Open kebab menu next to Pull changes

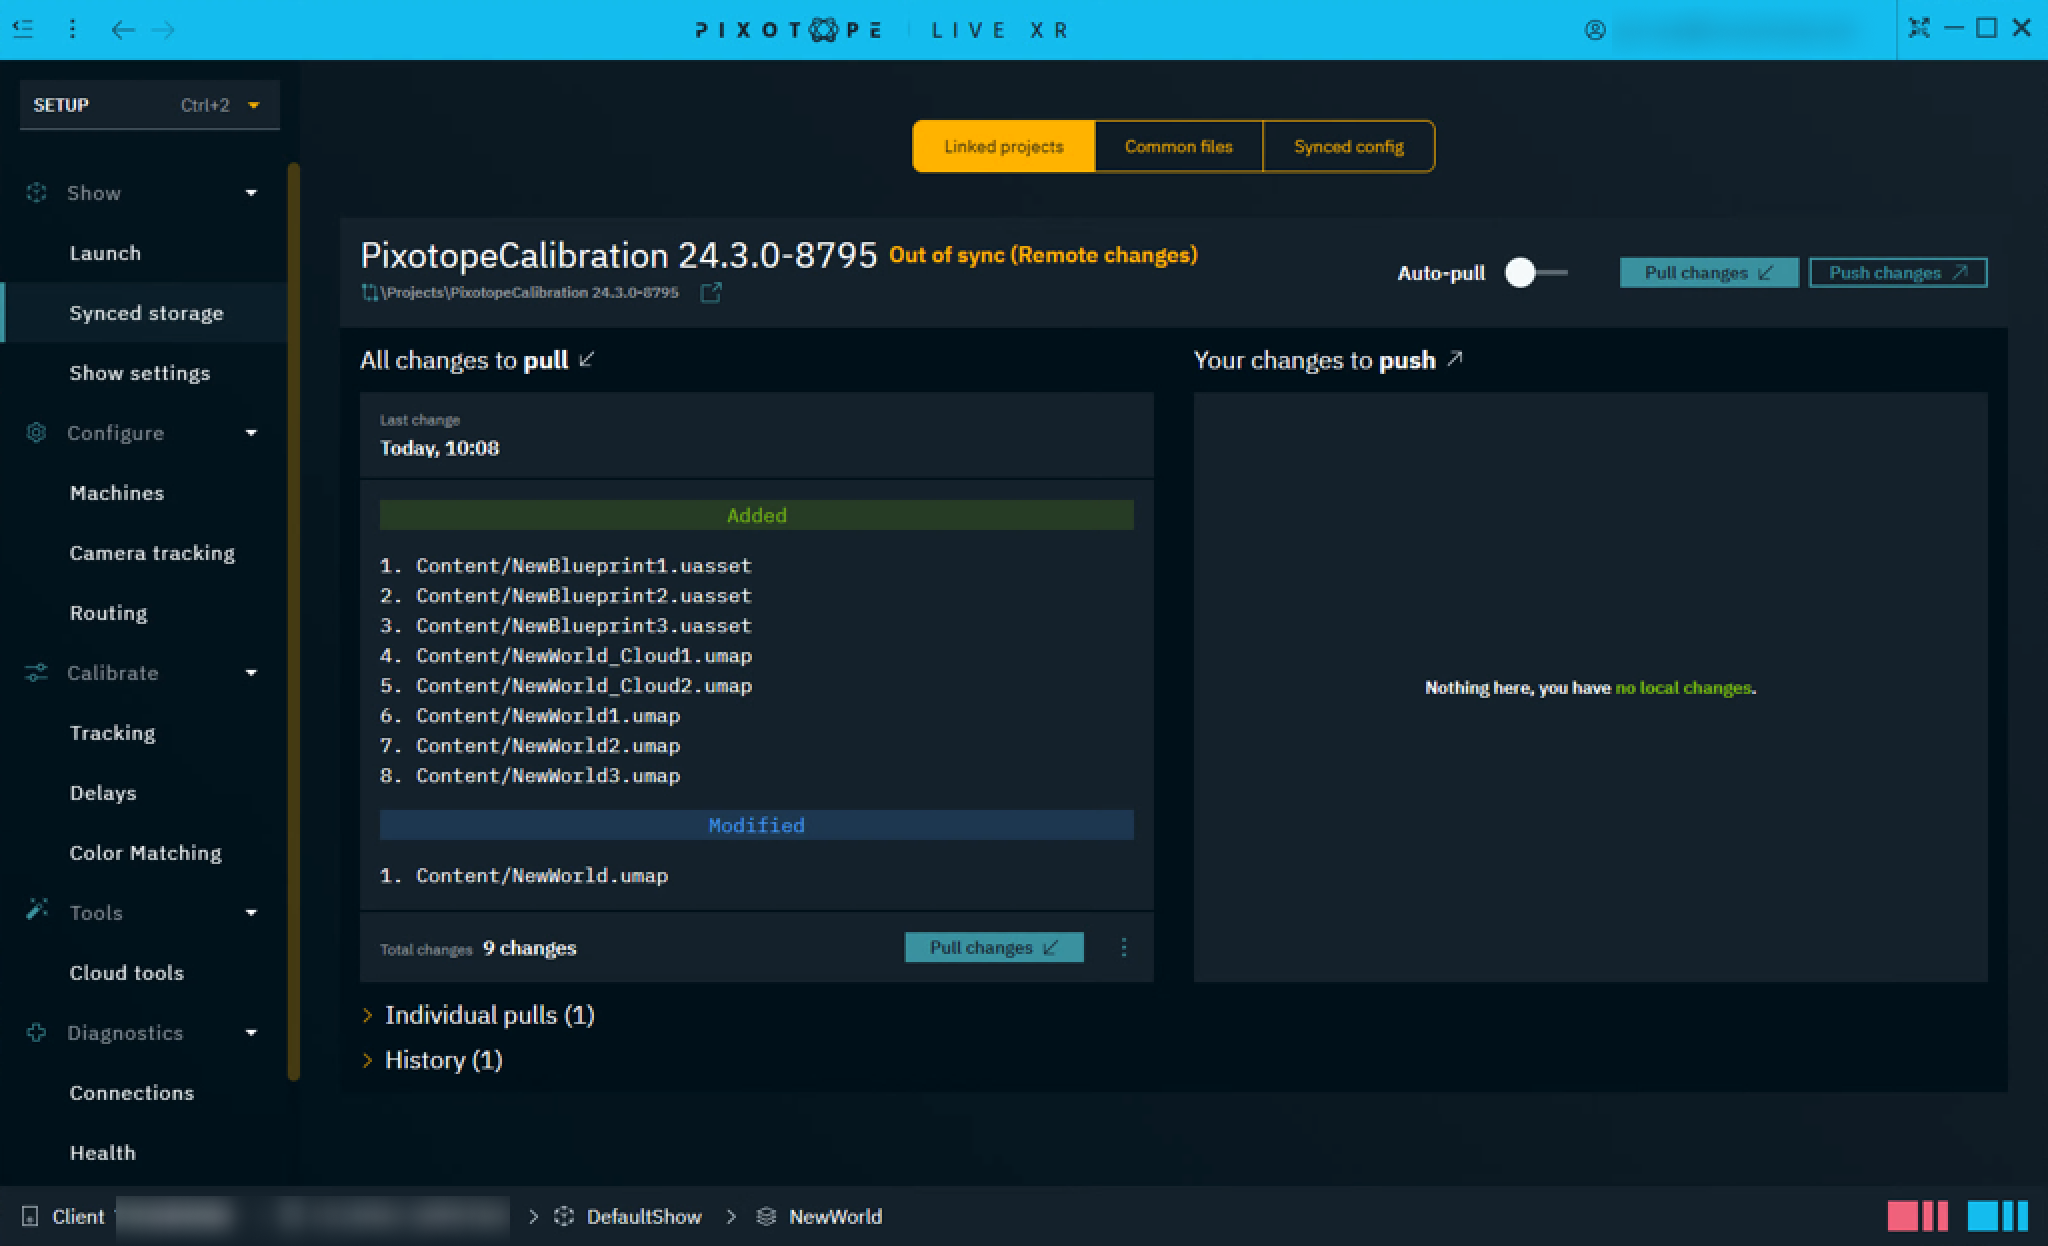tap(1123, 947)
